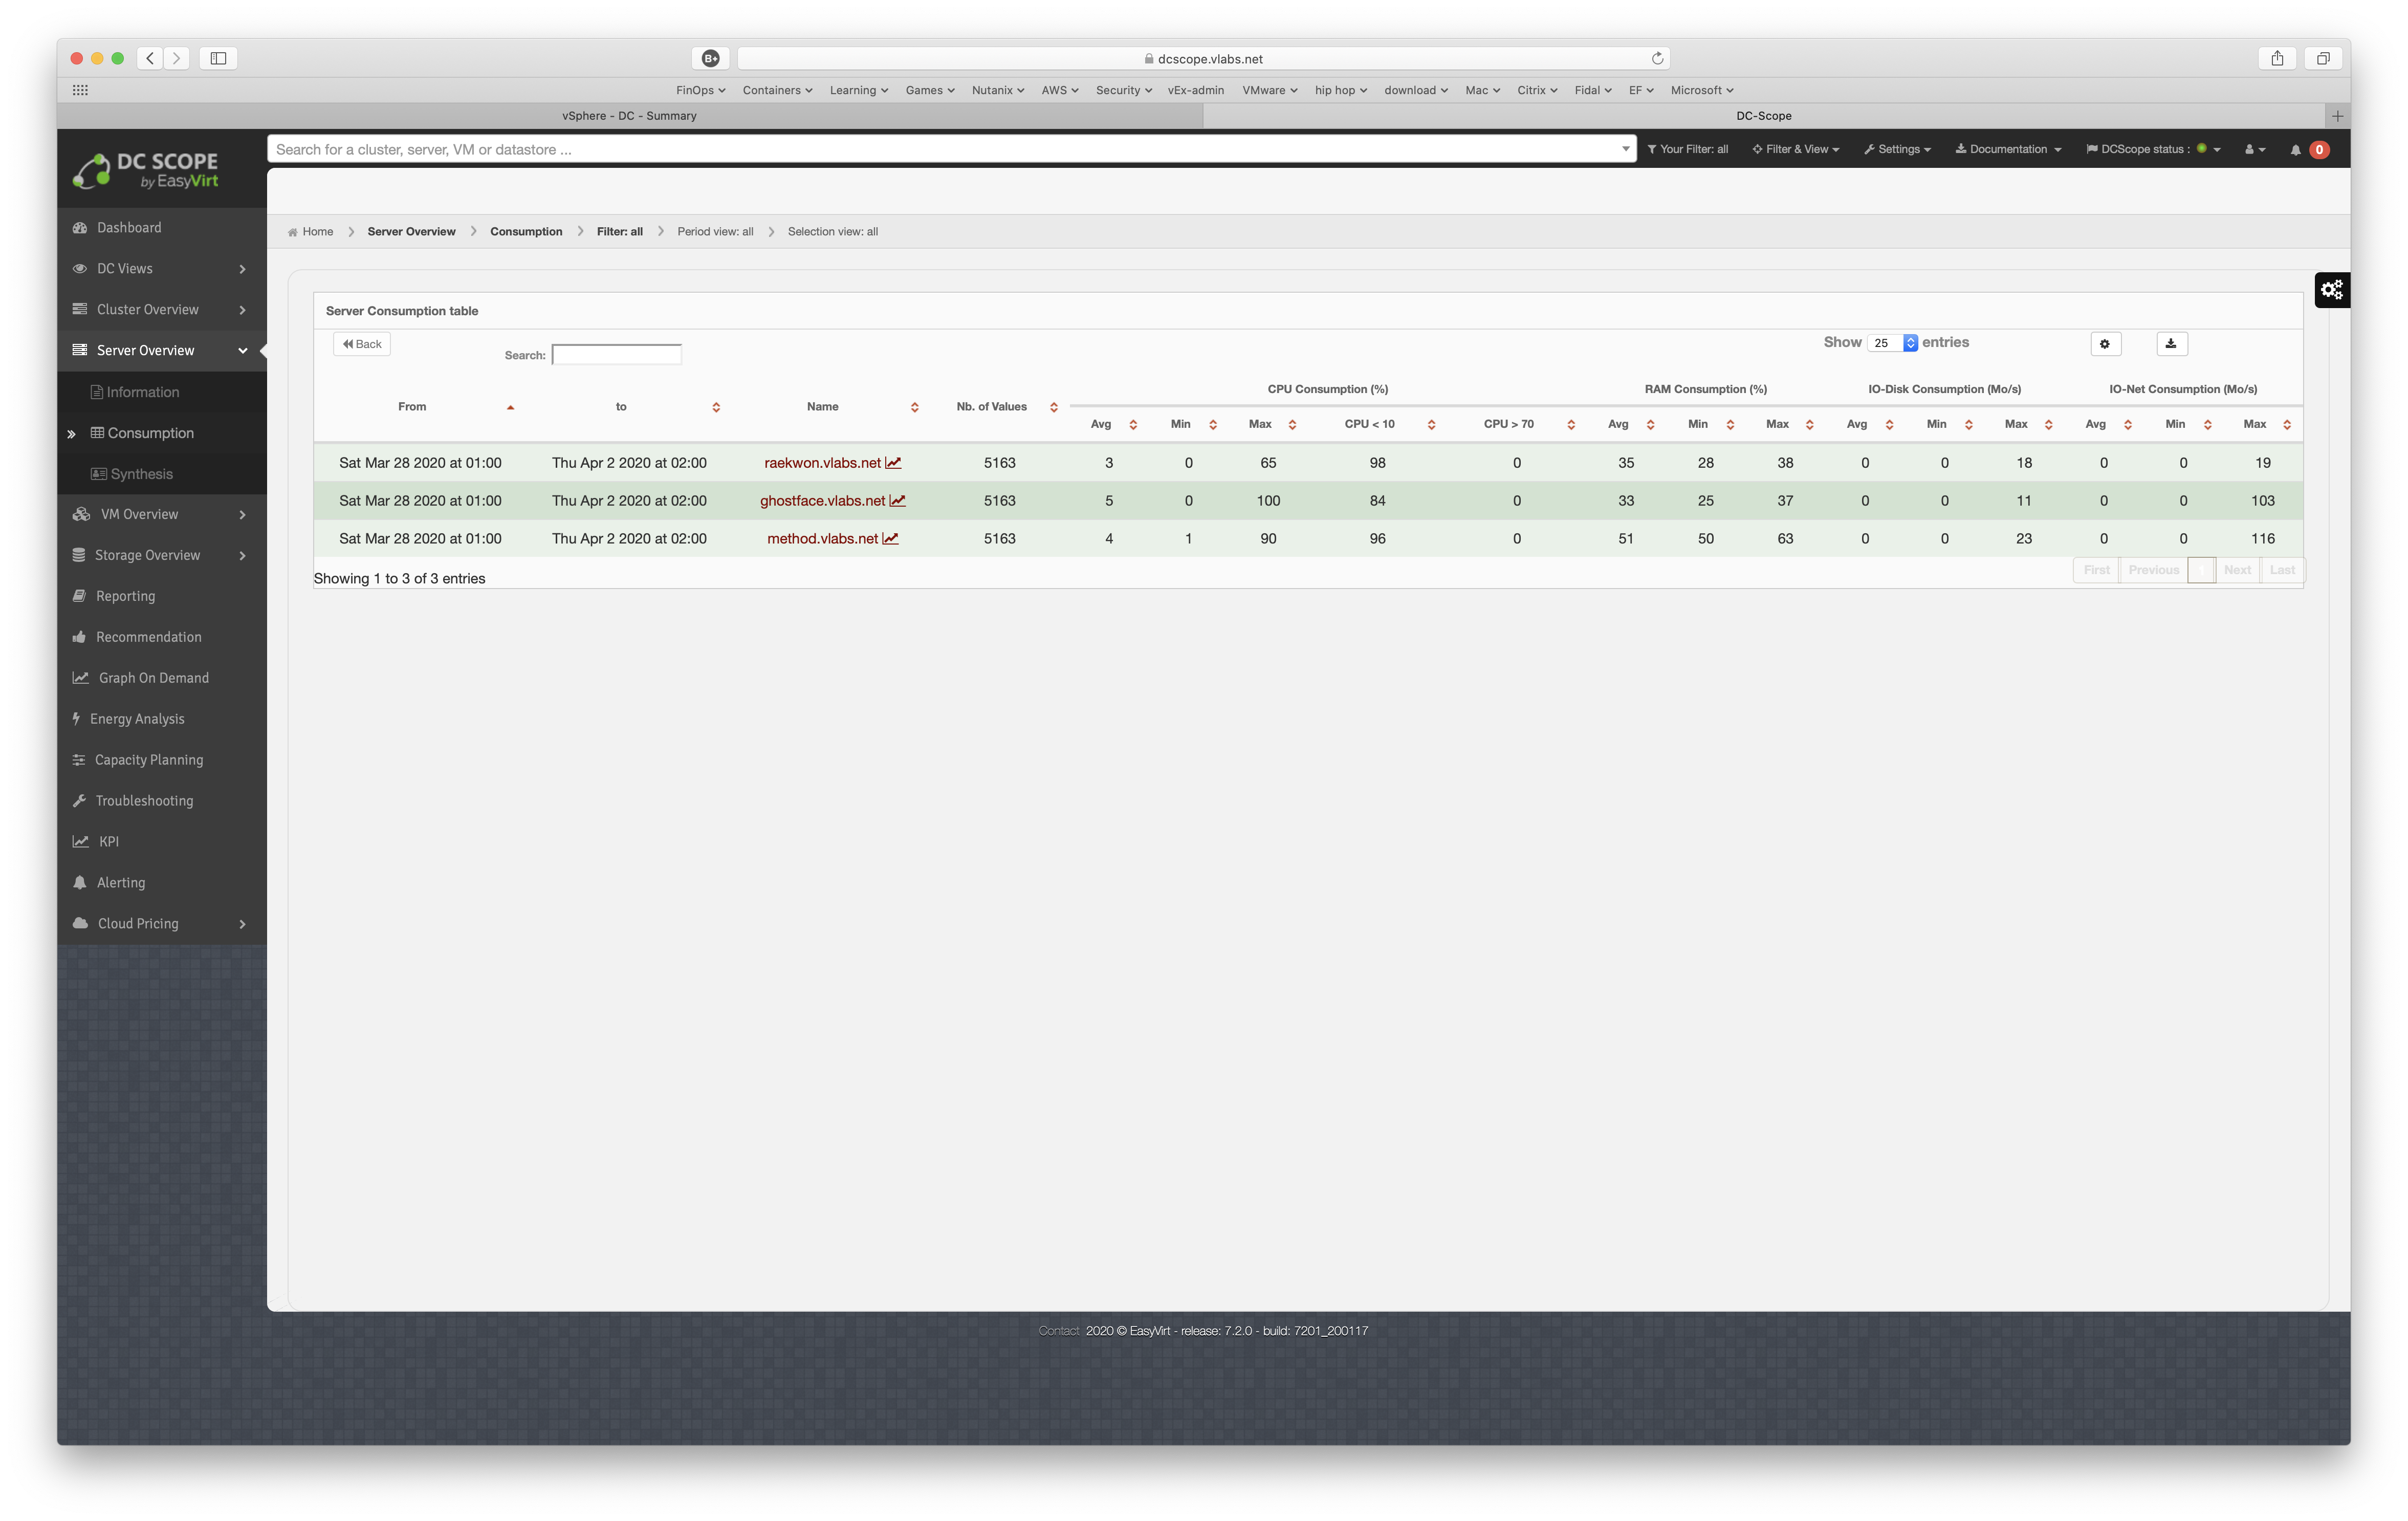Collapse Server Overview submenu

[162, 351]
